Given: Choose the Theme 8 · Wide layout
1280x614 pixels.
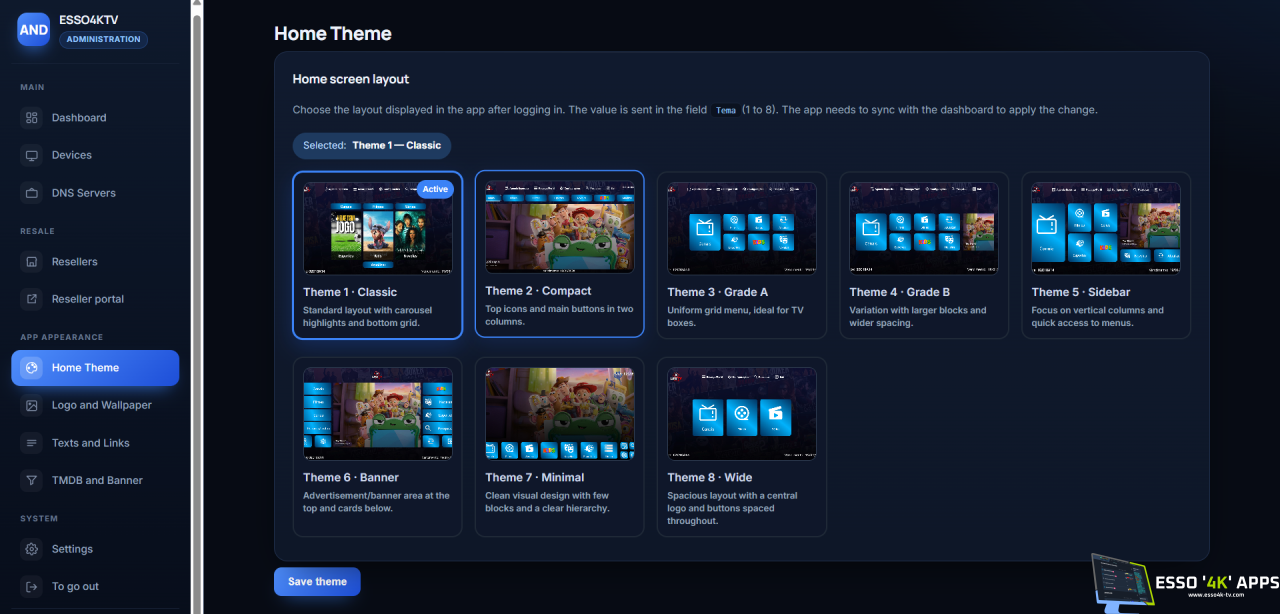Looking at the screenshot, I should coord(742,447).
